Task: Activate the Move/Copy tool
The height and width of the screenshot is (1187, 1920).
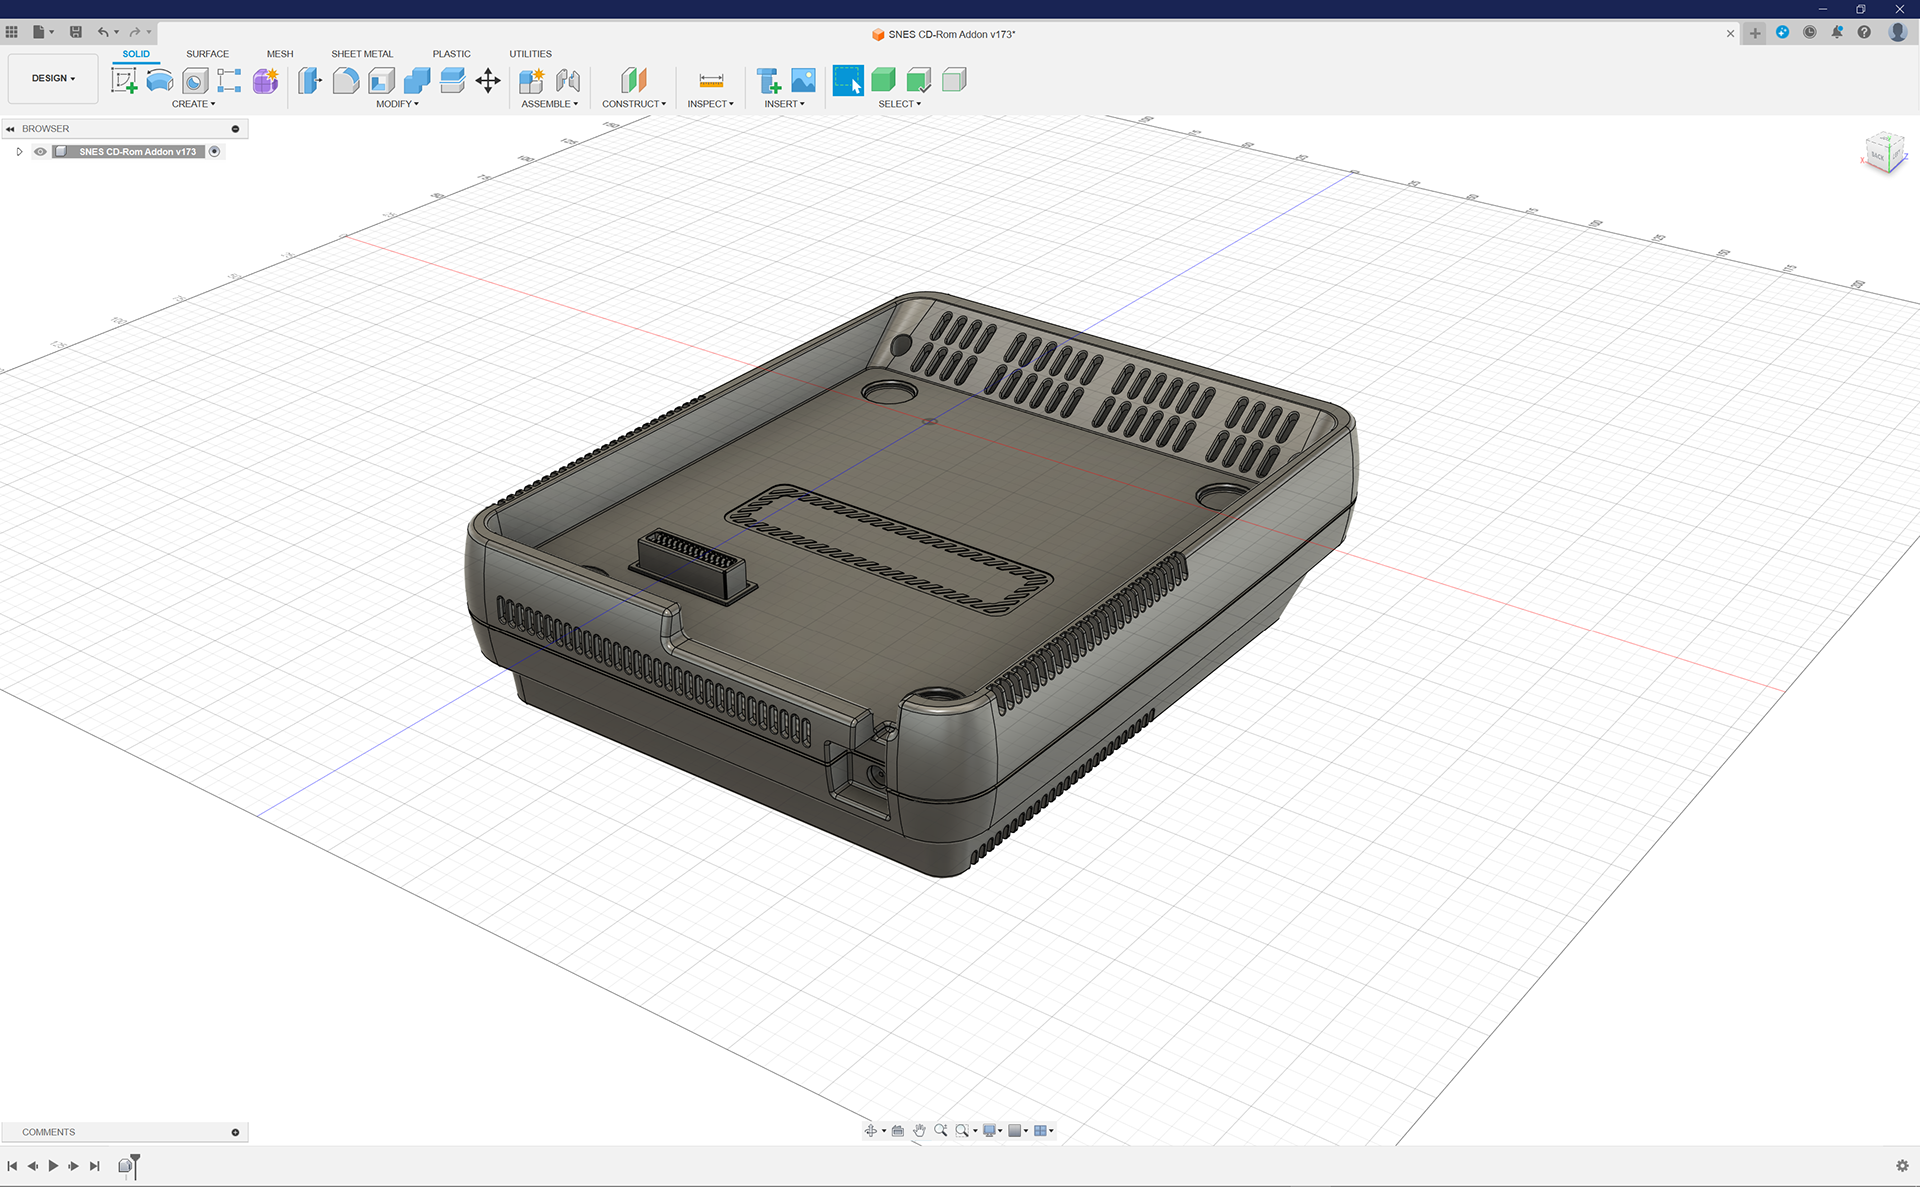Action: coord(488,80)
